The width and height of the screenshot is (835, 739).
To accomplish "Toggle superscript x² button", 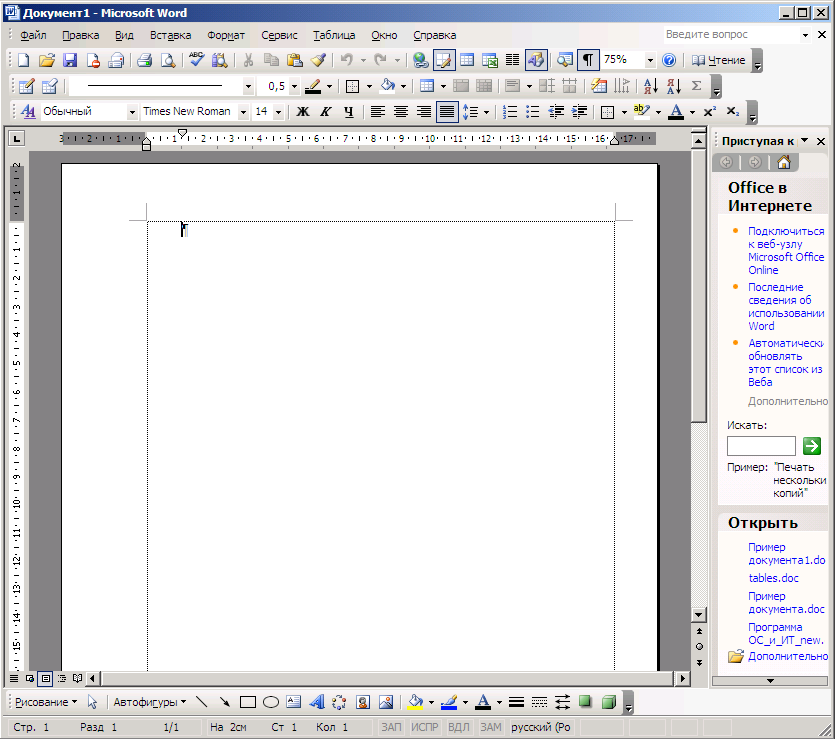I will coord(710,112).
